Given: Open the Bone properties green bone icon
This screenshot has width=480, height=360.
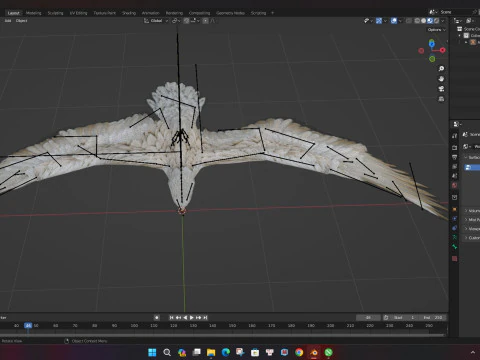Looking at the screenshot, I should 454,247.
